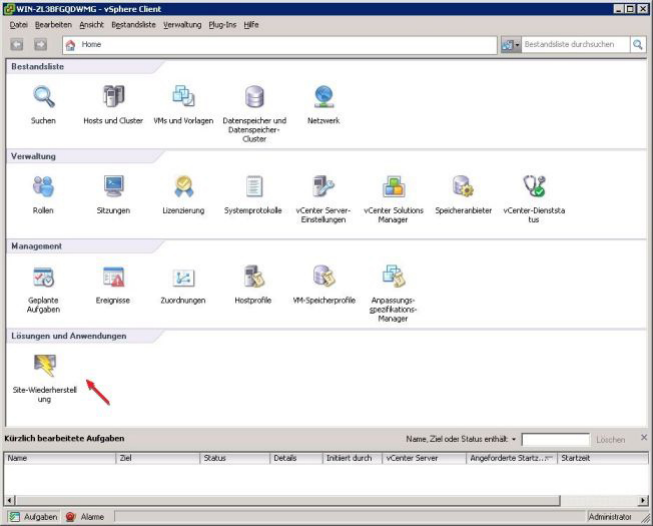The height and width of the screenshot is (526, 653).
Task: Open vCenter Solutions Manager
Action: tap(394, 199)
